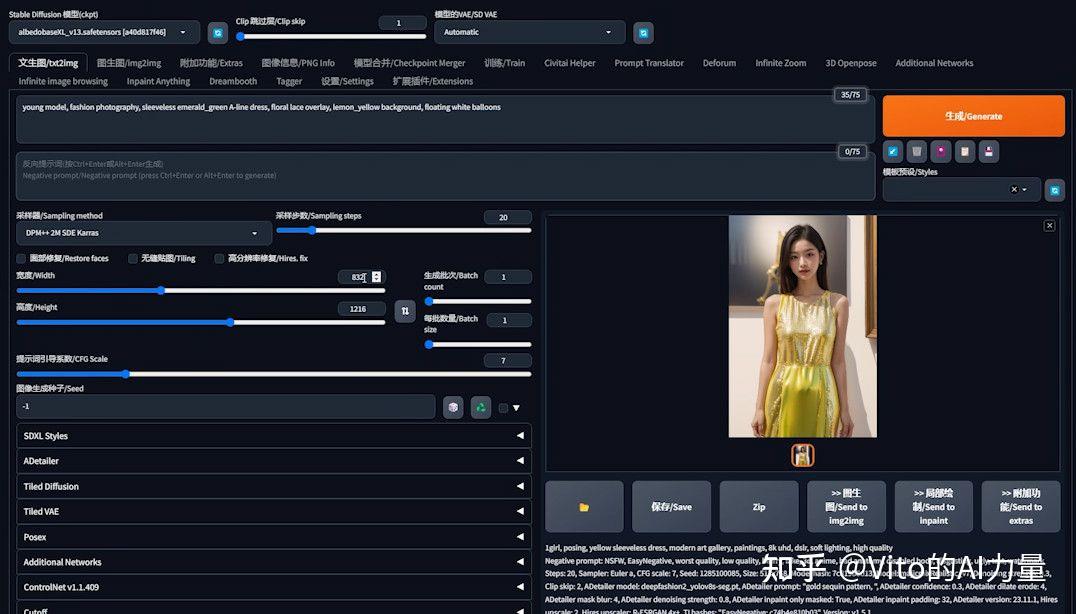
Task: Open the 3D Openpose tab
Action: tap(851, 63)
